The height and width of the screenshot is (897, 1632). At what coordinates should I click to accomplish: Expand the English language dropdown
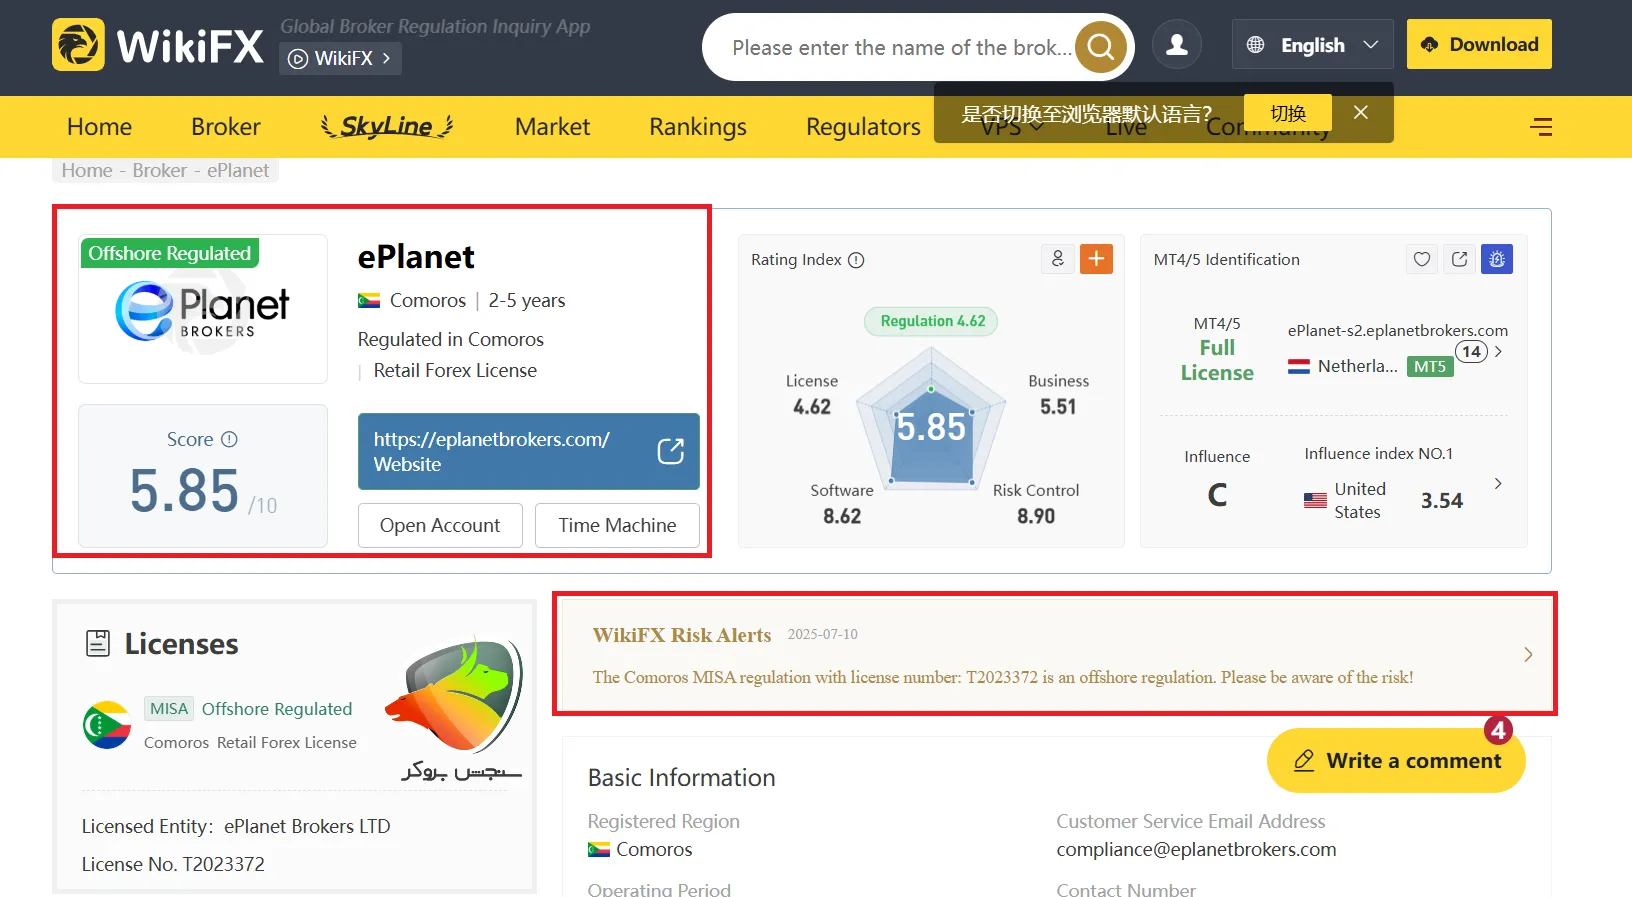click(1312, 45)
